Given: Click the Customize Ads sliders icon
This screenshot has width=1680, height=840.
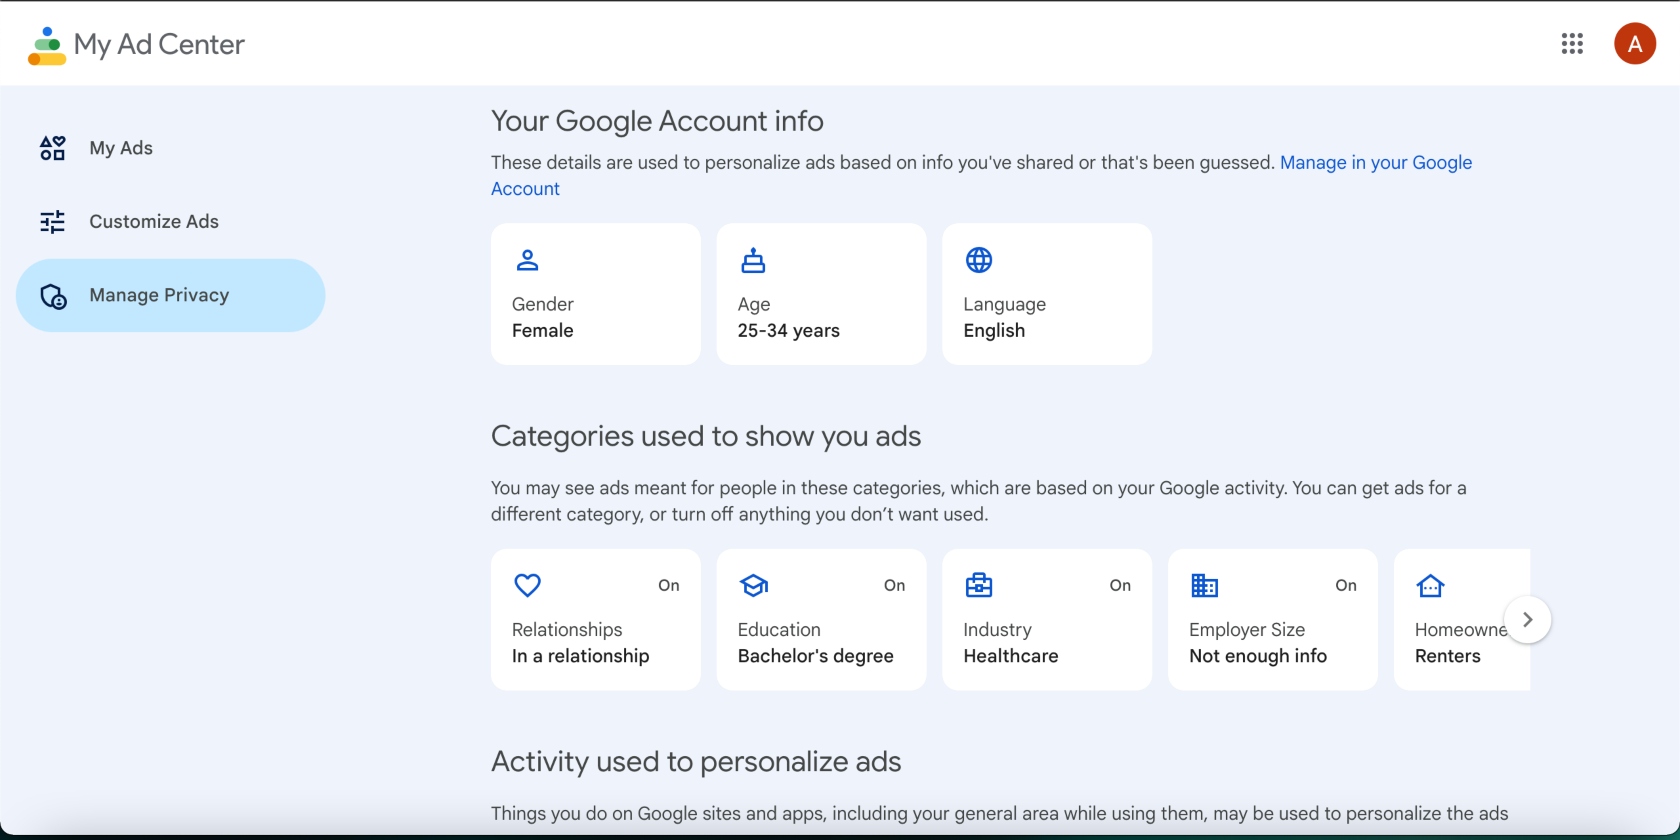Looking at the screenshot, I should [x=53, y=222].
